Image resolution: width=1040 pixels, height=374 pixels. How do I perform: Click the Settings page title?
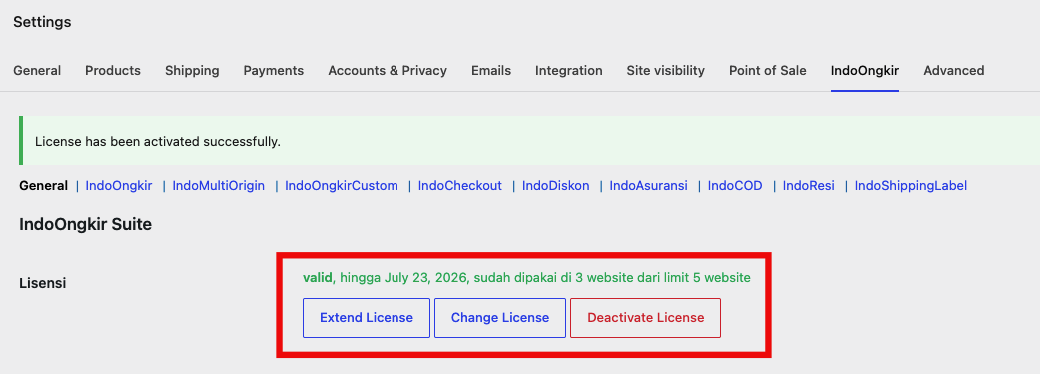coord(42,22)
